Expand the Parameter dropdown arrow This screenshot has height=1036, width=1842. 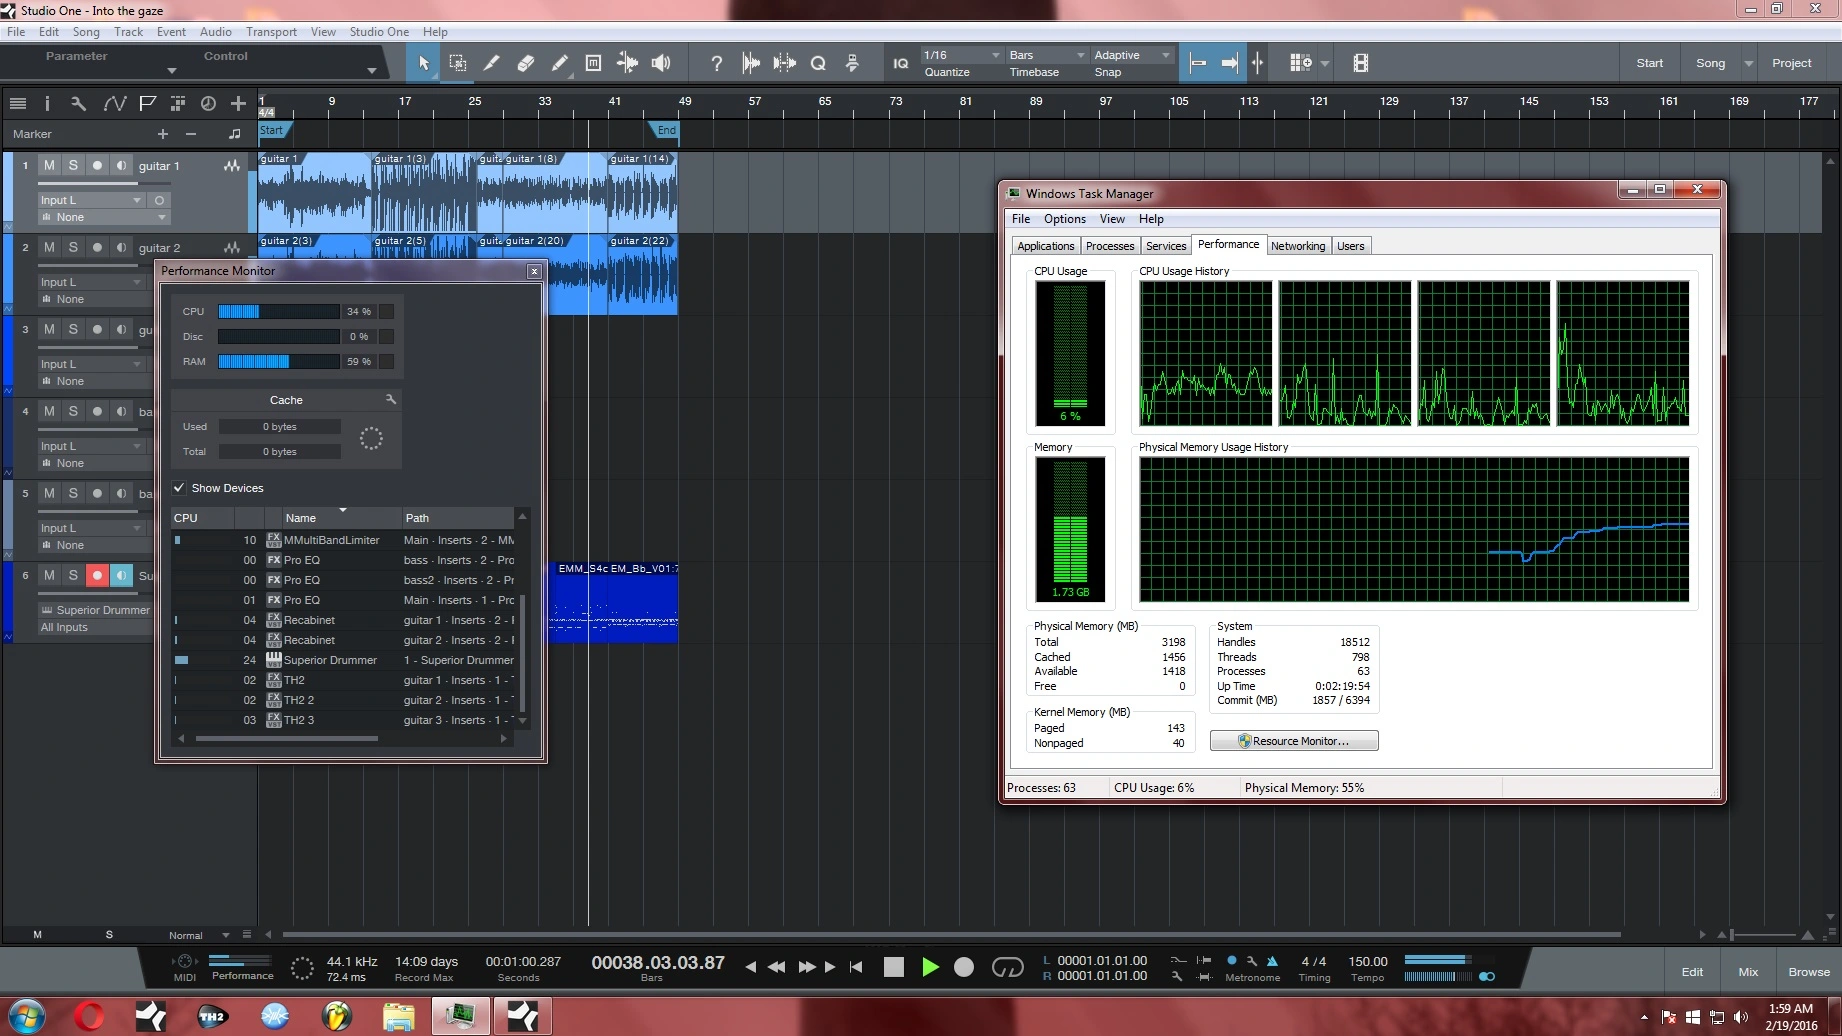click(x=172, y=70)
